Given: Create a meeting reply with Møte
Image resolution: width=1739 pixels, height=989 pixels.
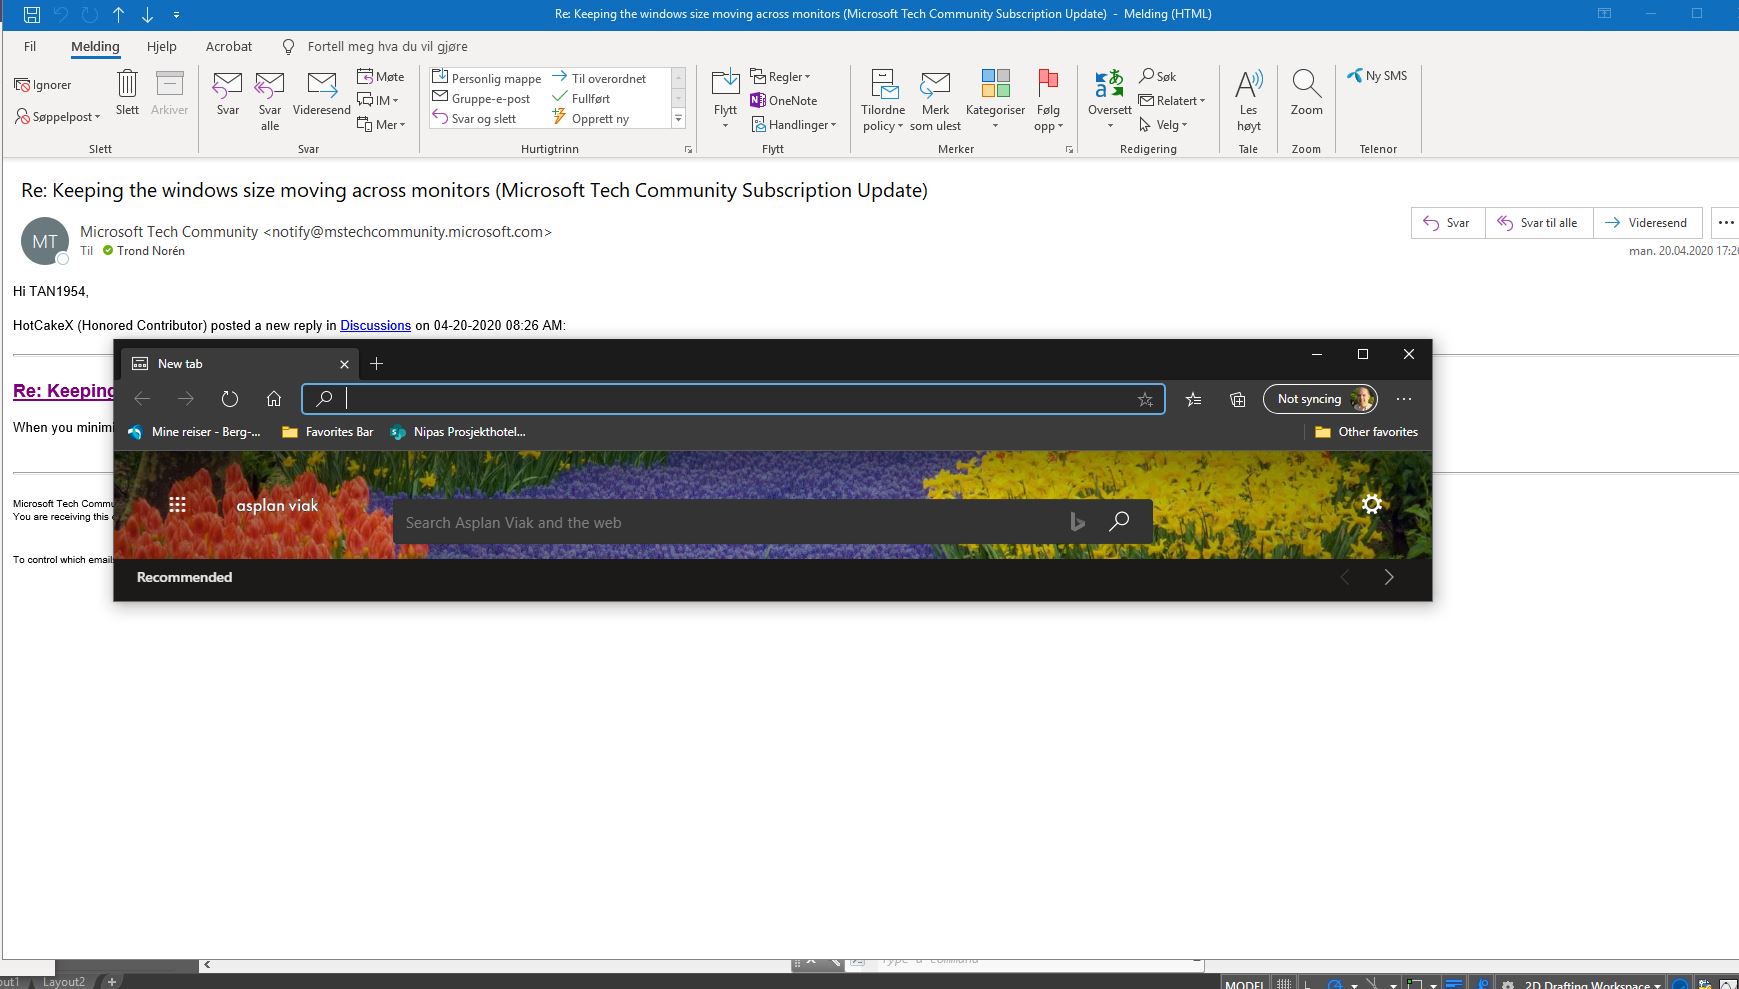Looking at the screenshot, I should pos(381,77).
